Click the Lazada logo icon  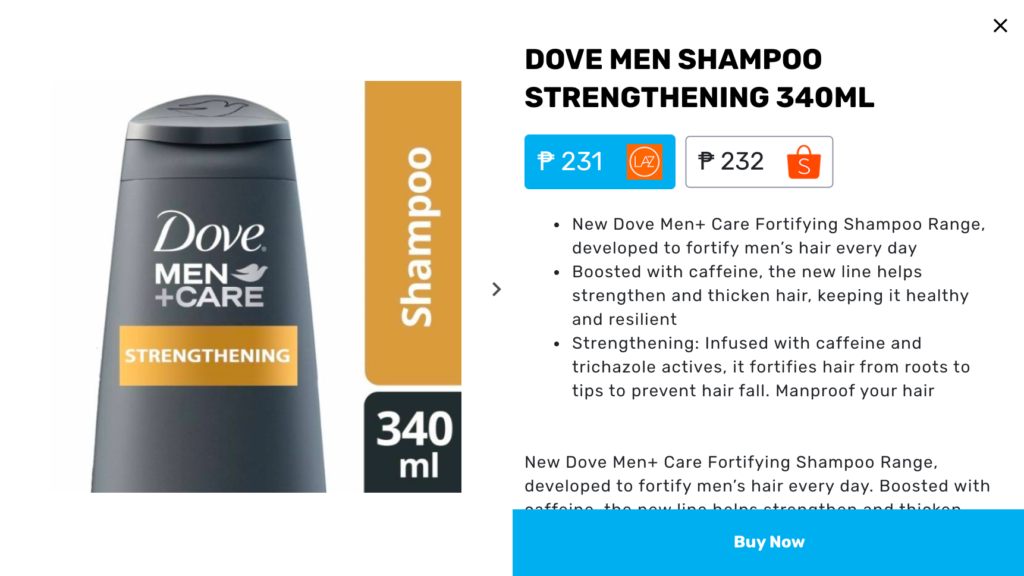(645, 162)
